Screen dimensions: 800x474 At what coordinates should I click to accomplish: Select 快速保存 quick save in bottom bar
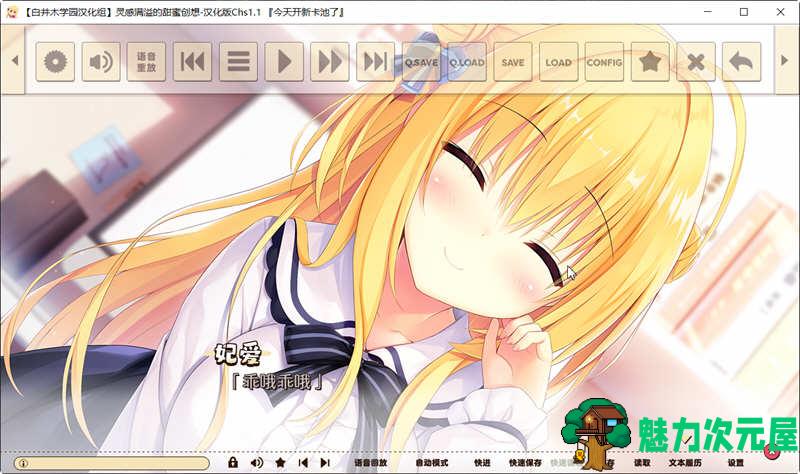point(525,463)
